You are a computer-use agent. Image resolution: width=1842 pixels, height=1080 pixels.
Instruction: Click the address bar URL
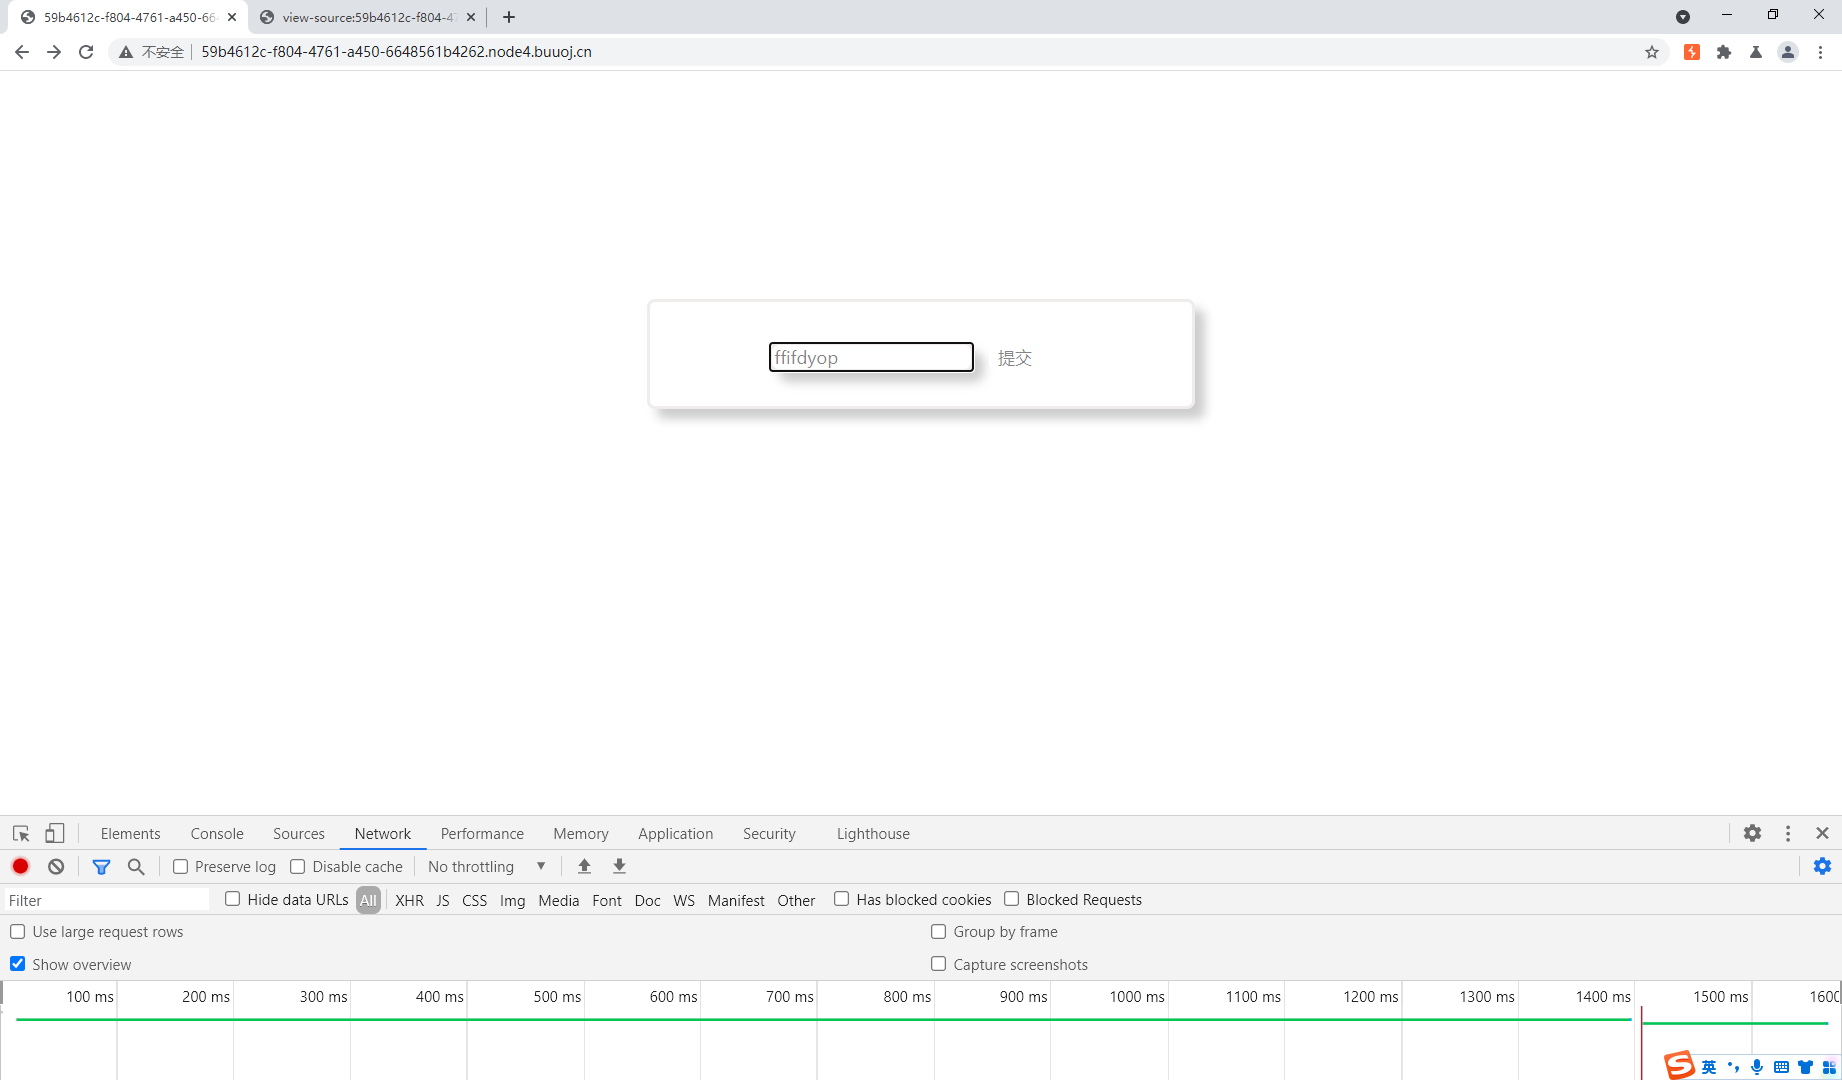[x=396, y=52]
